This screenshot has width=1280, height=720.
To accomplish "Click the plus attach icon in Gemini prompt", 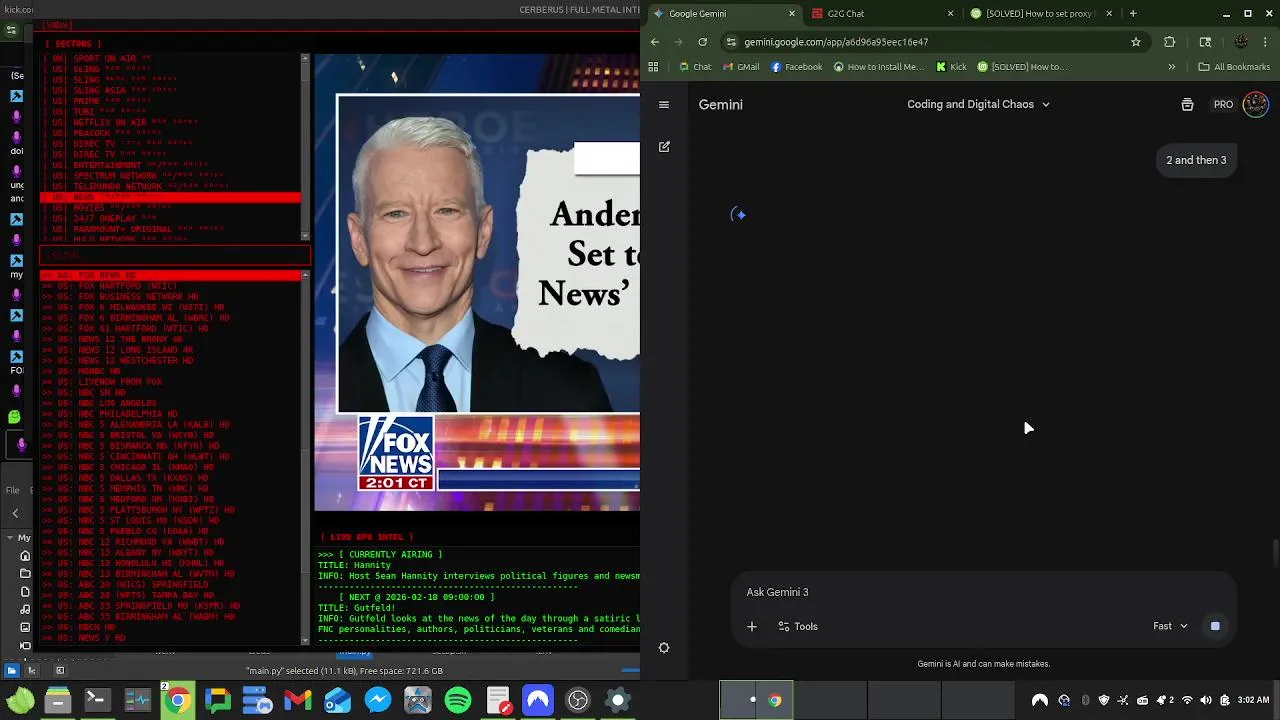I will 752,626.
